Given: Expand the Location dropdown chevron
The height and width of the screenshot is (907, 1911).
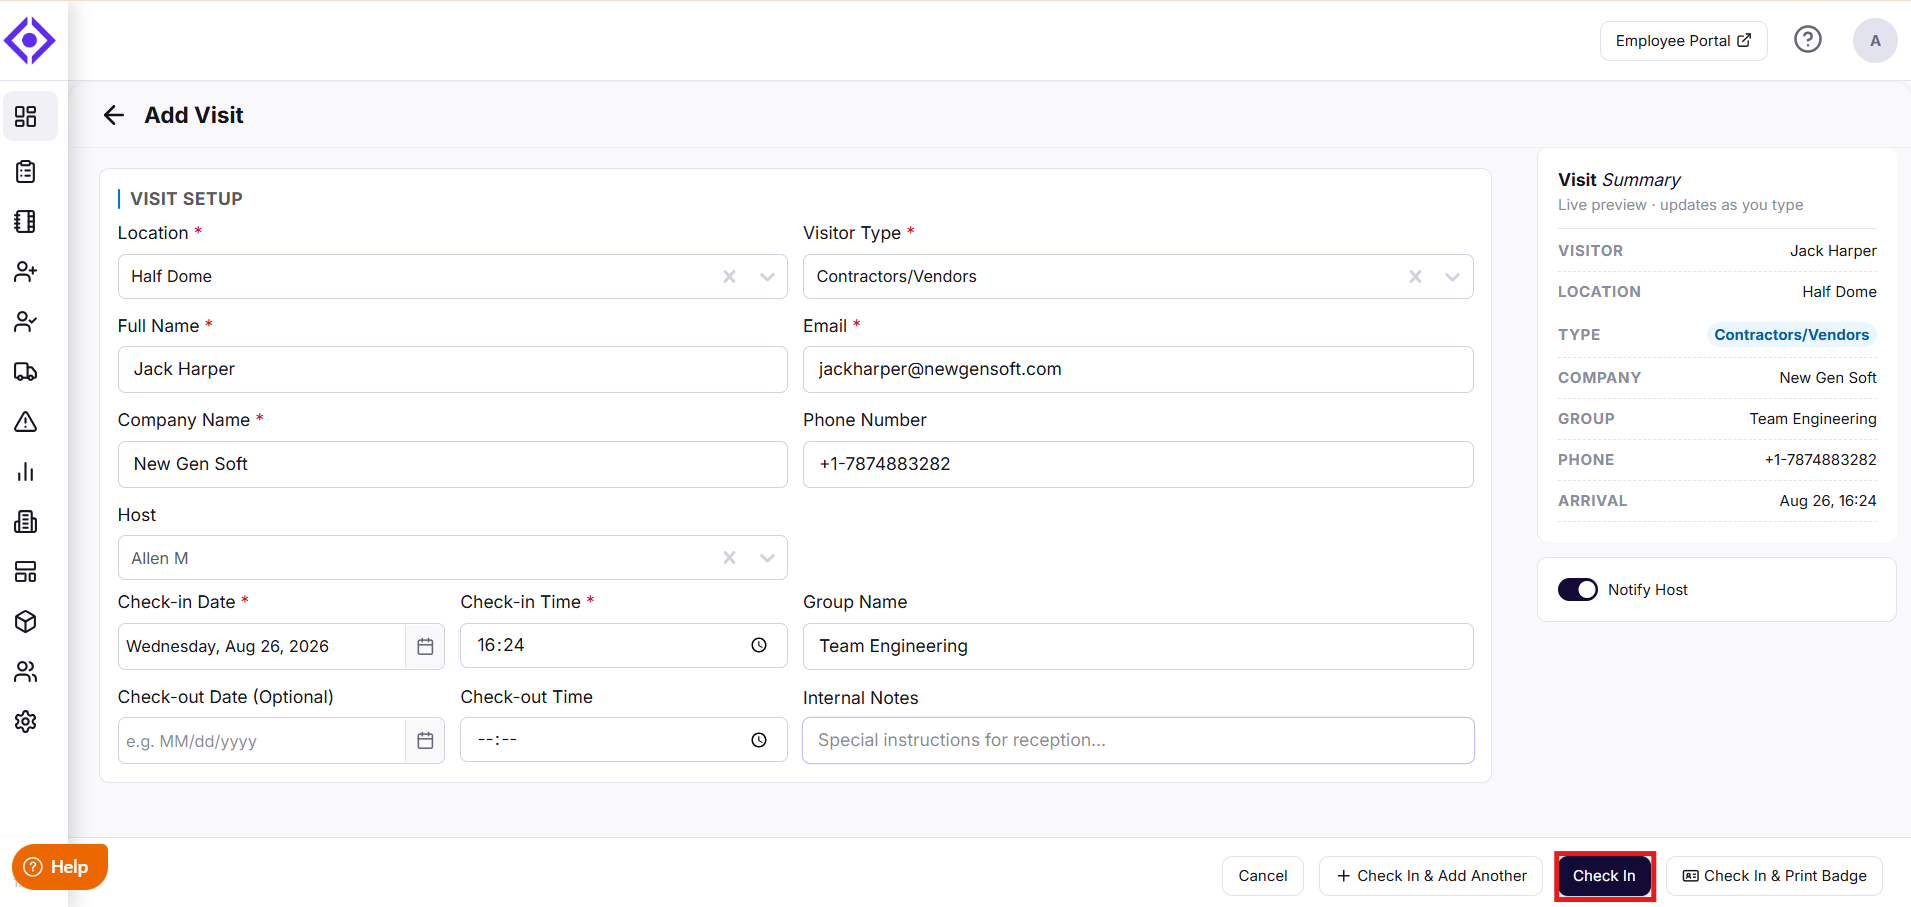Looking at the screenshot, I should tap(767, 277).
